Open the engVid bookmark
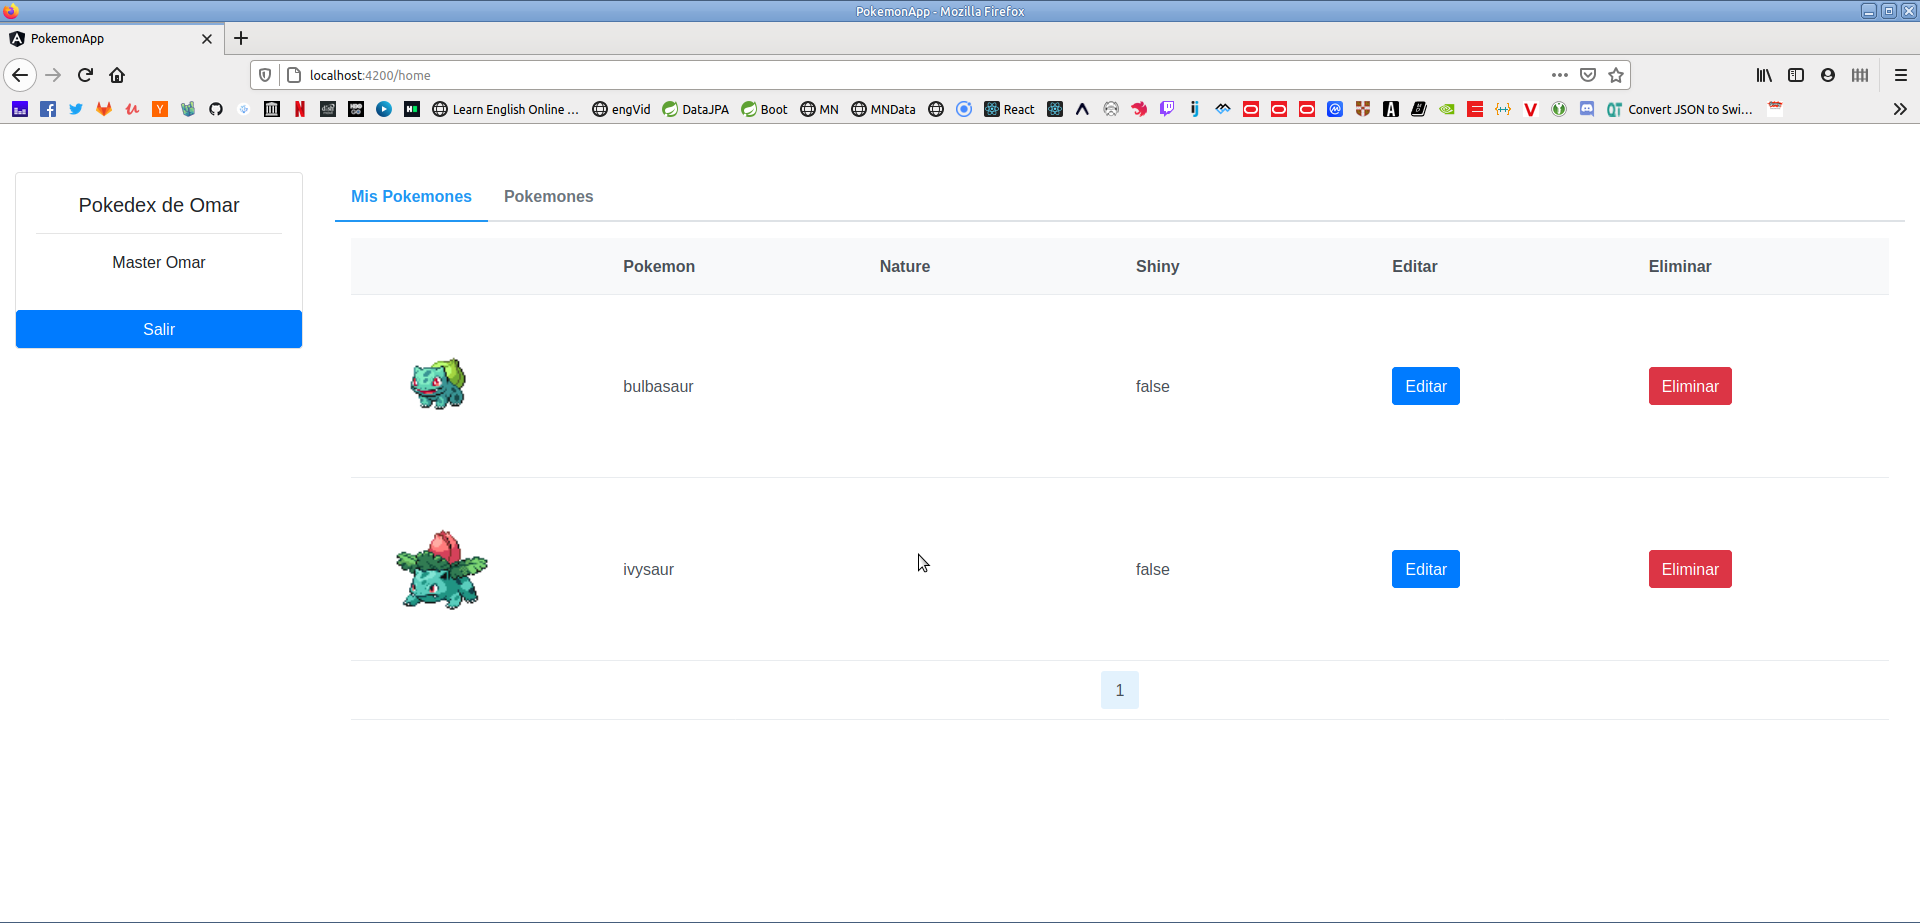This screenshot has width=1920, height=923. tap(621, 109)
